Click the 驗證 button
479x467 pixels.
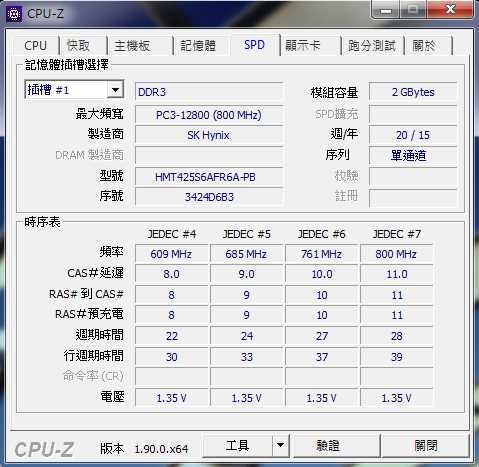336,446
